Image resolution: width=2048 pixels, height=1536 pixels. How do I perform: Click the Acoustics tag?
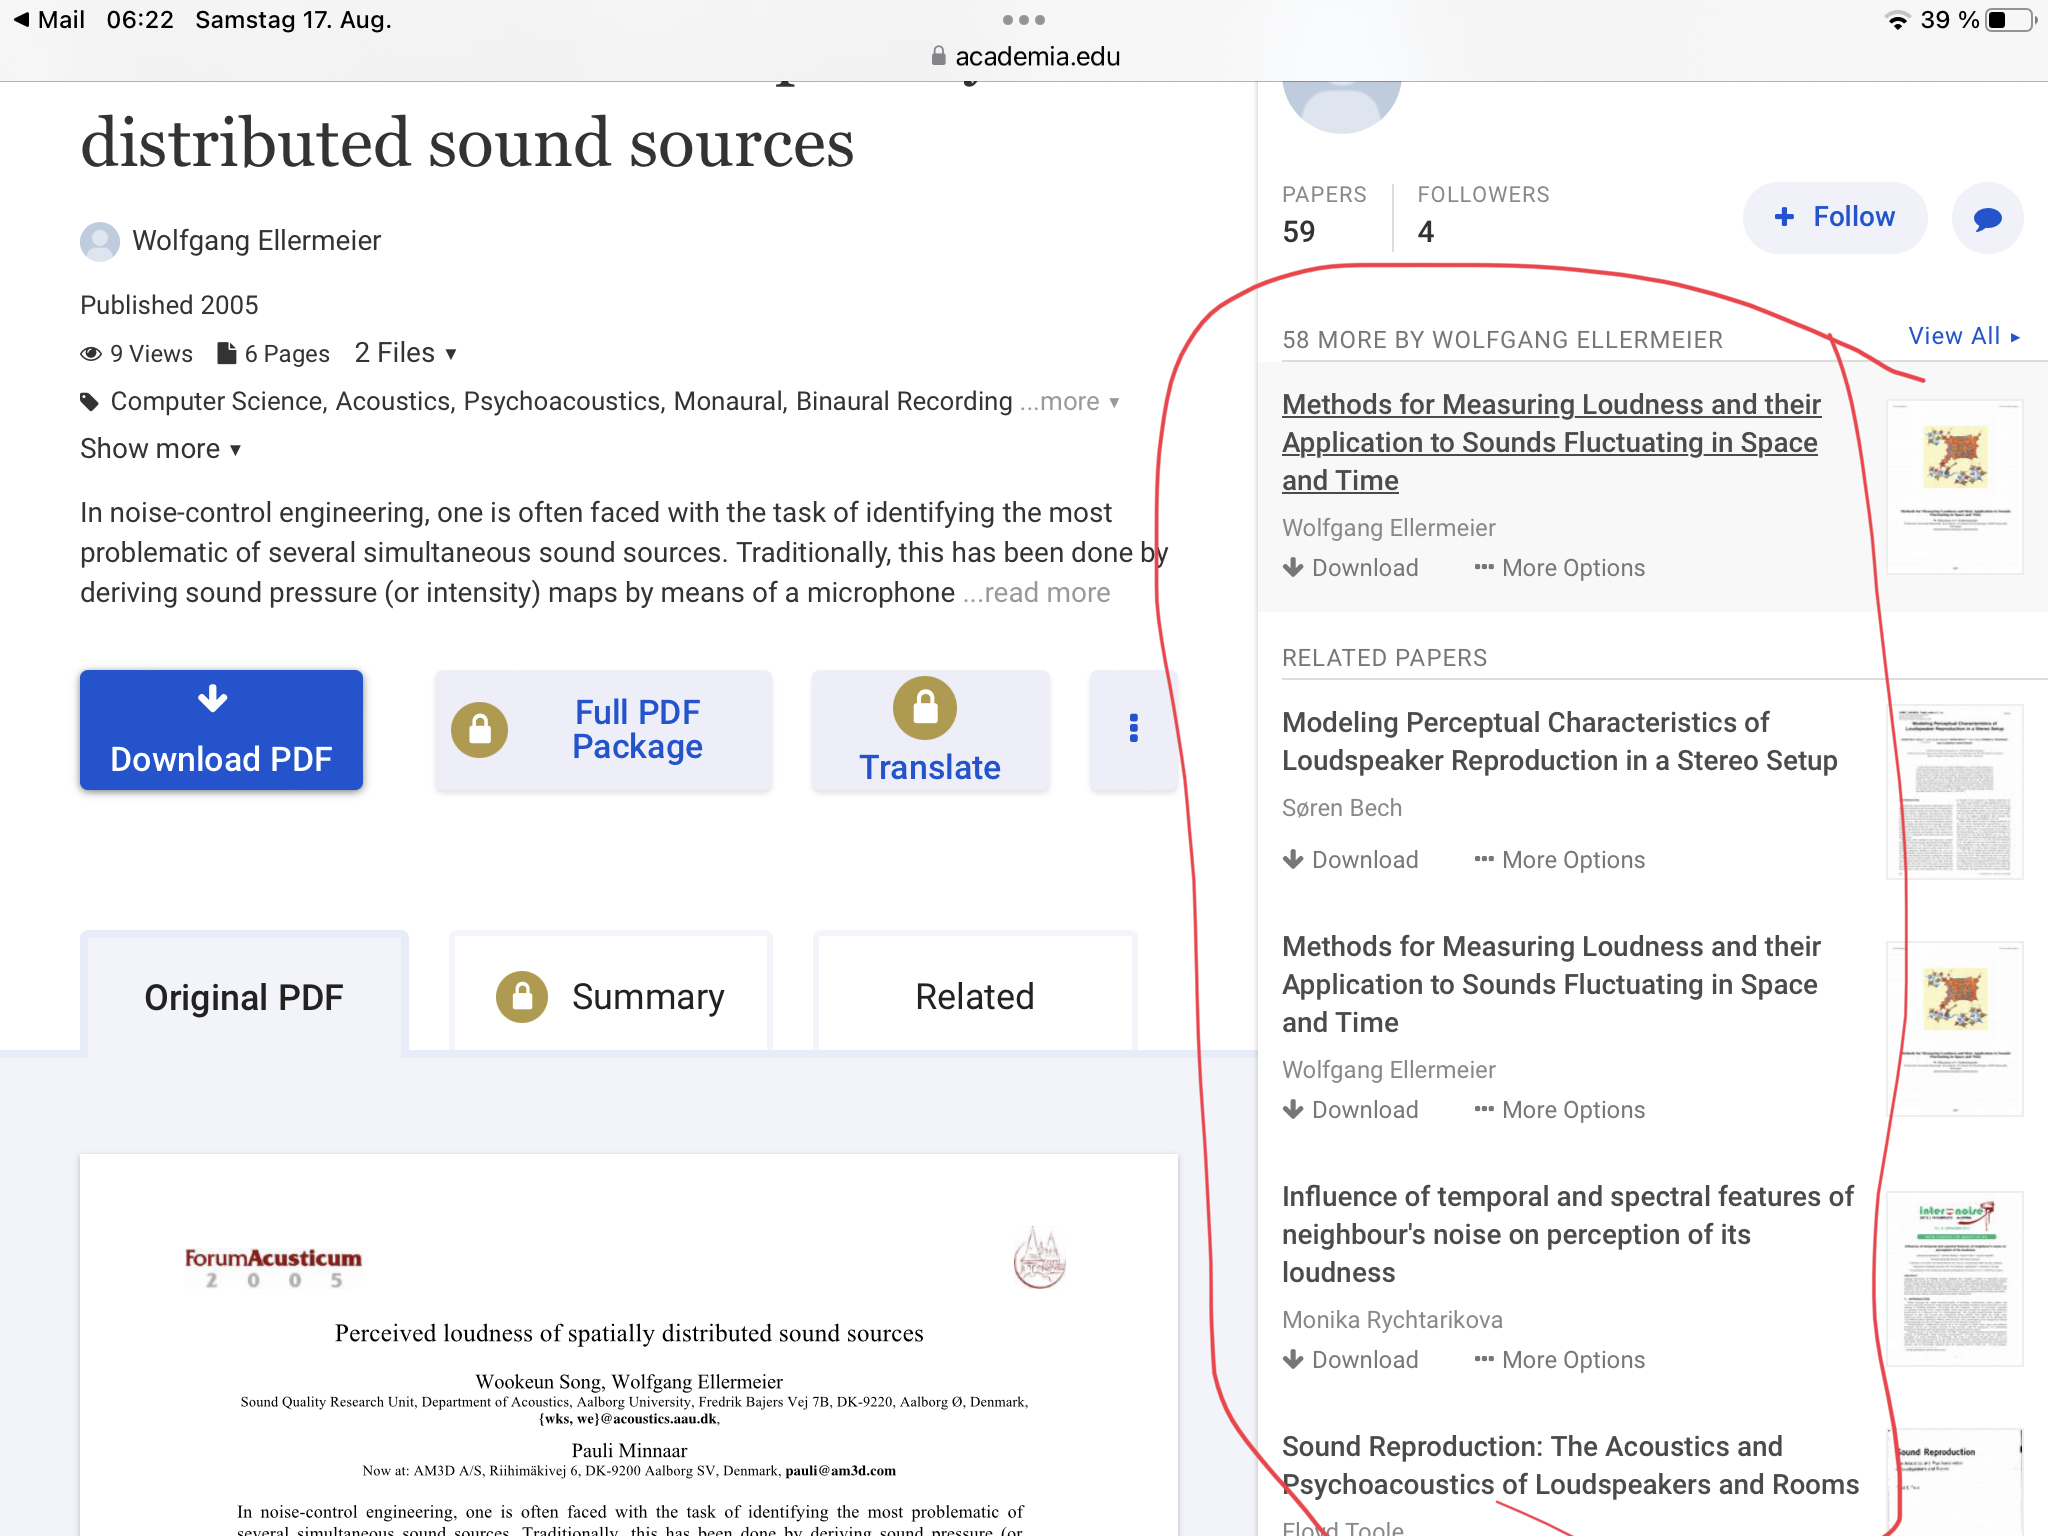[393, 402]
